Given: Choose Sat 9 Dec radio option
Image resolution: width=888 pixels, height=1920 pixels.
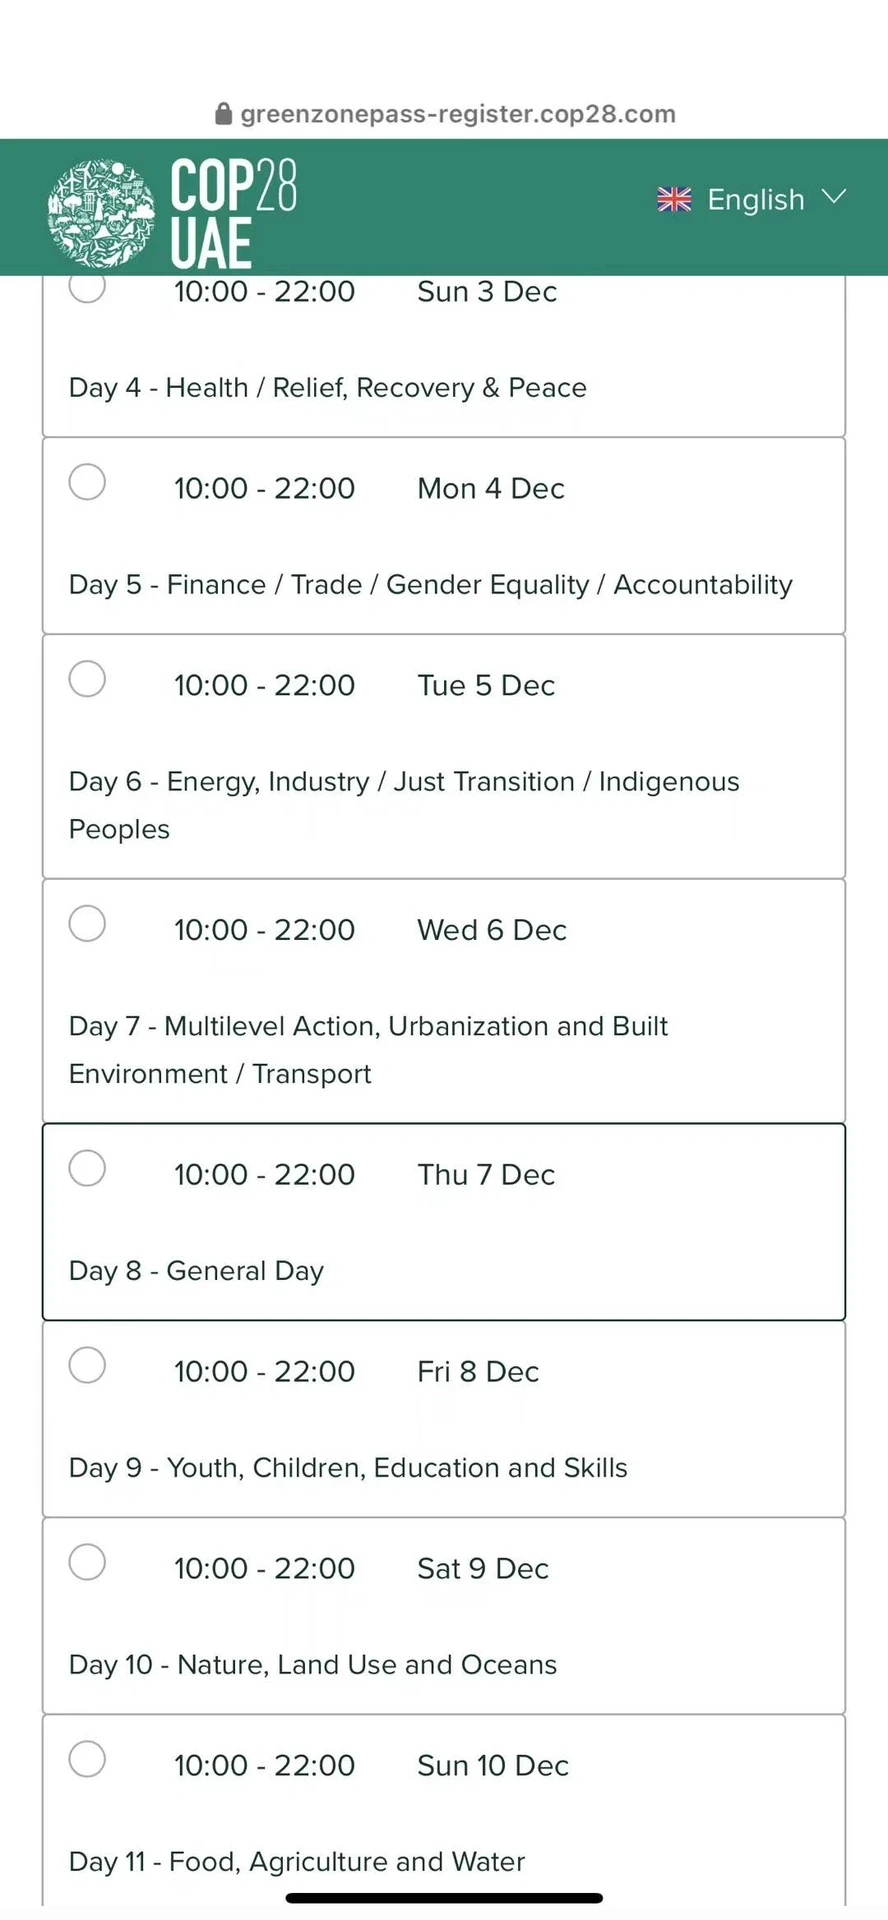Looking at the screenshot, I should (x=87, y=1562).
